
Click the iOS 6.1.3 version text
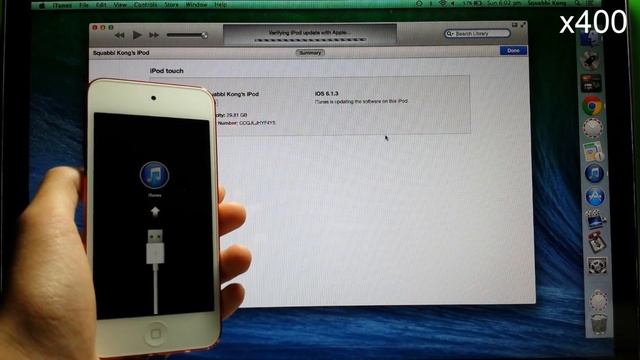pos(326,93)
